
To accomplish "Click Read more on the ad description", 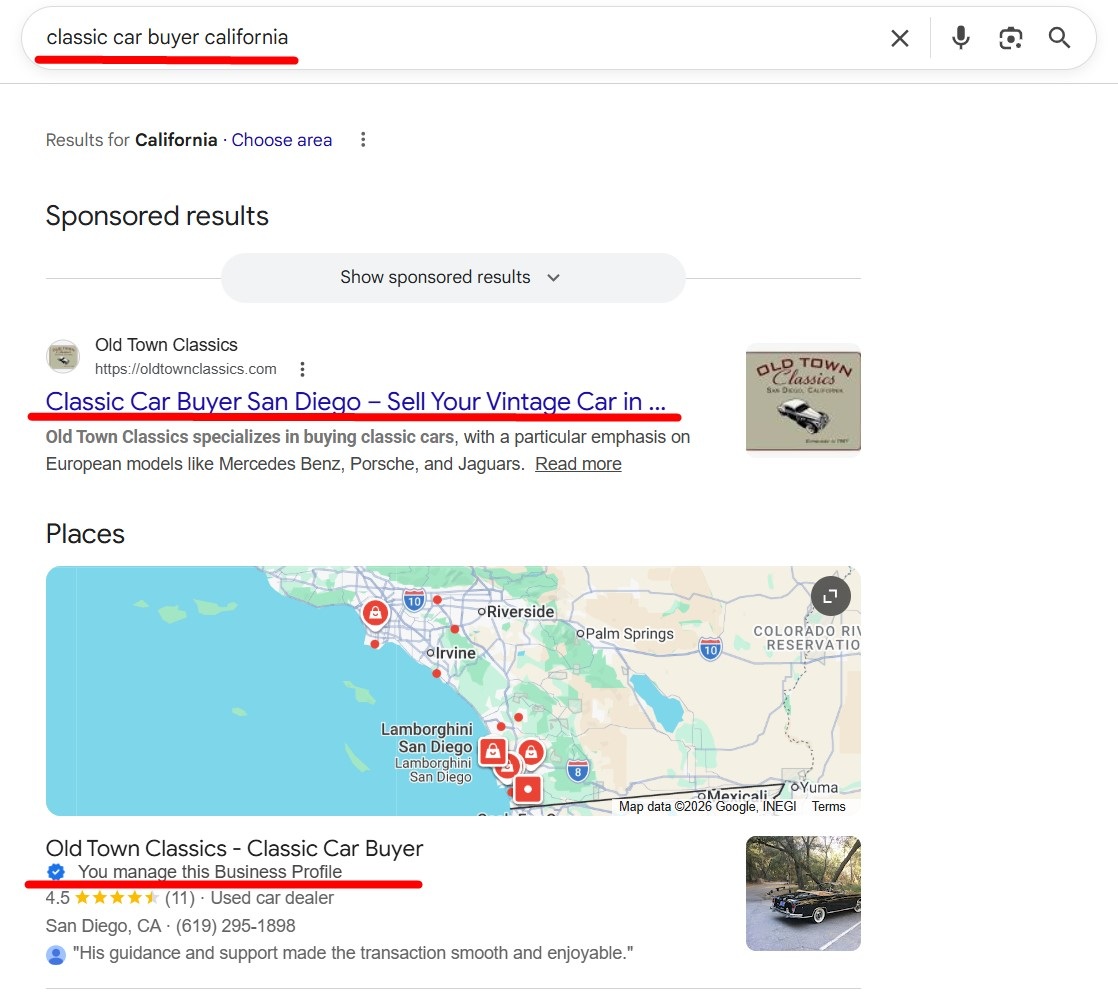I will pos(578,463).
